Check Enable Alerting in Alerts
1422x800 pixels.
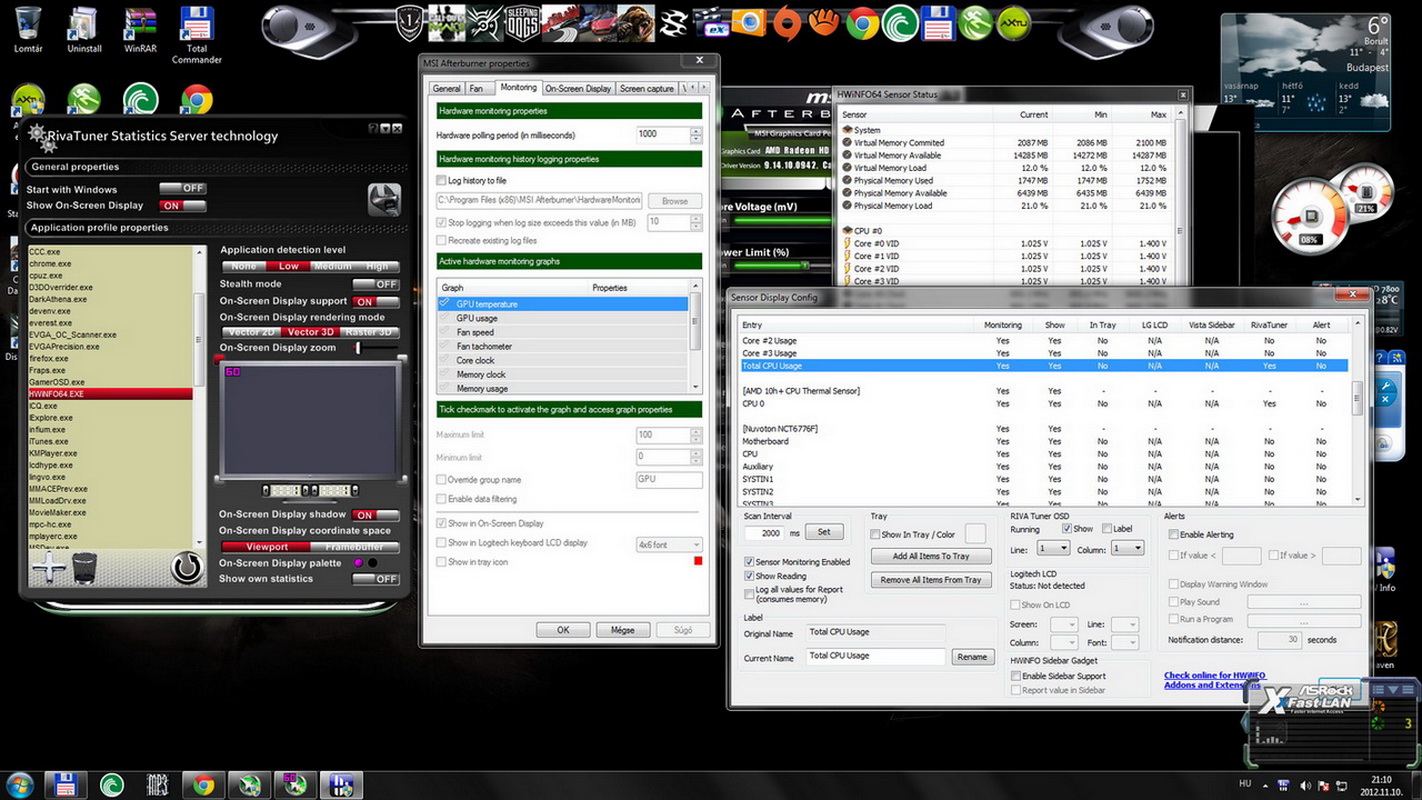click(x=1173, y=535)
